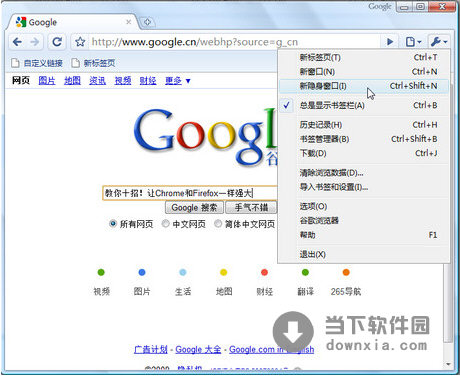Choose 新窗口(N) menu item
460x376 pixels.
pyautogui.click(x=364, y=72)
